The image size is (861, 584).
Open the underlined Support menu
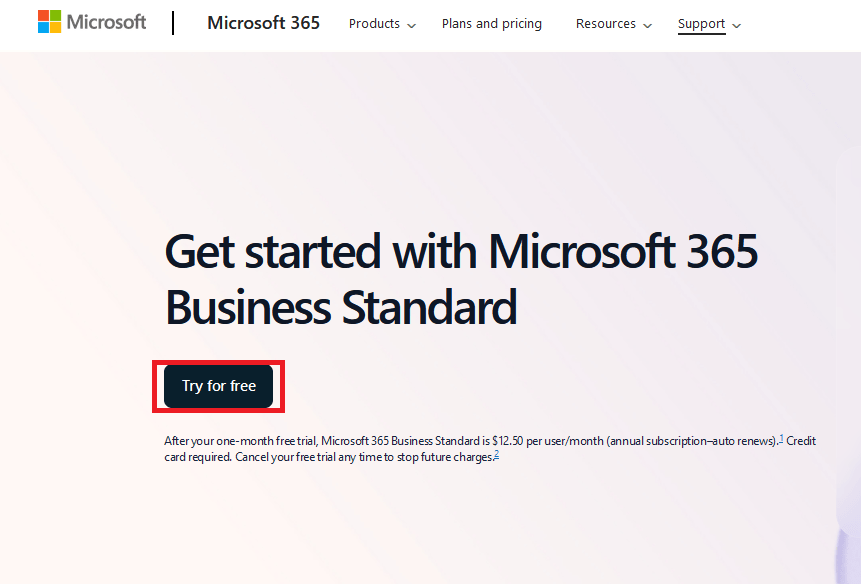(x=702, y=24)
